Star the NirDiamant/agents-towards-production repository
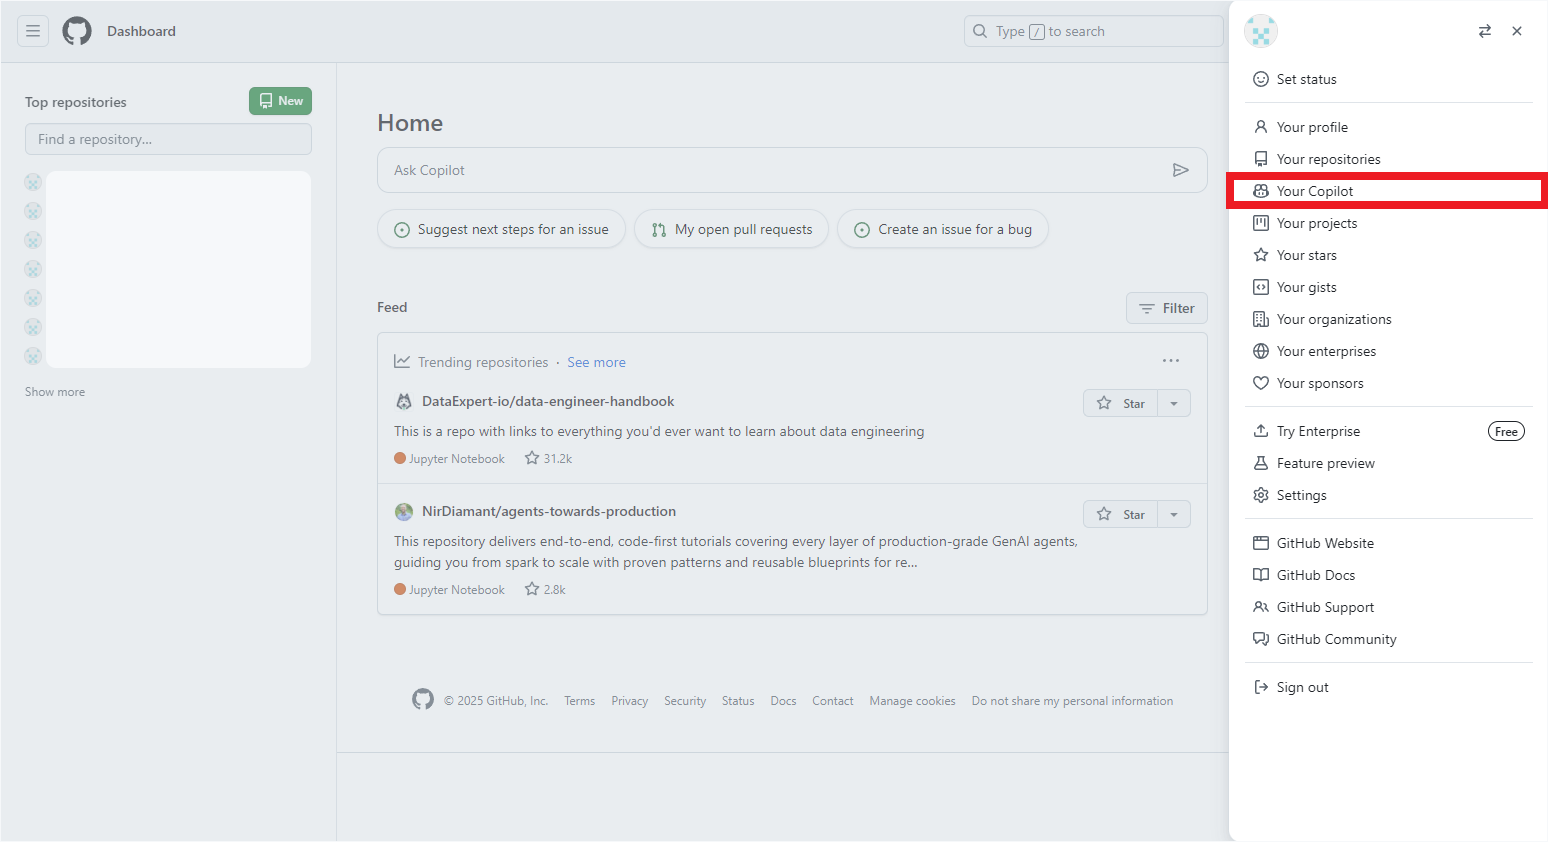1548x842 pixels. click(1120, 514)
